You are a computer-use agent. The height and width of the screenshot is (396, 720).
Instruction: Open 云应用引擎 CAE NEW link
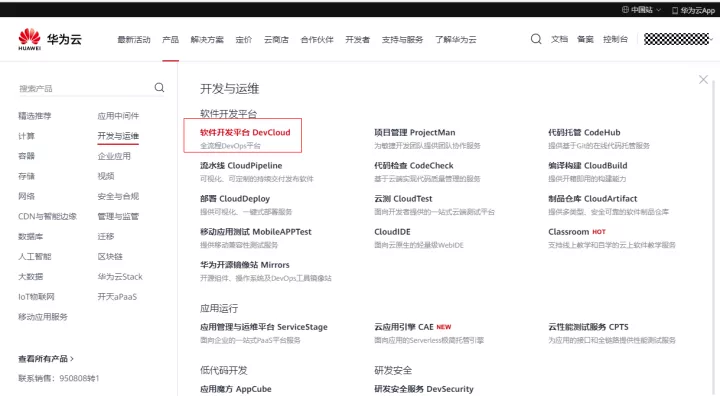412,327
